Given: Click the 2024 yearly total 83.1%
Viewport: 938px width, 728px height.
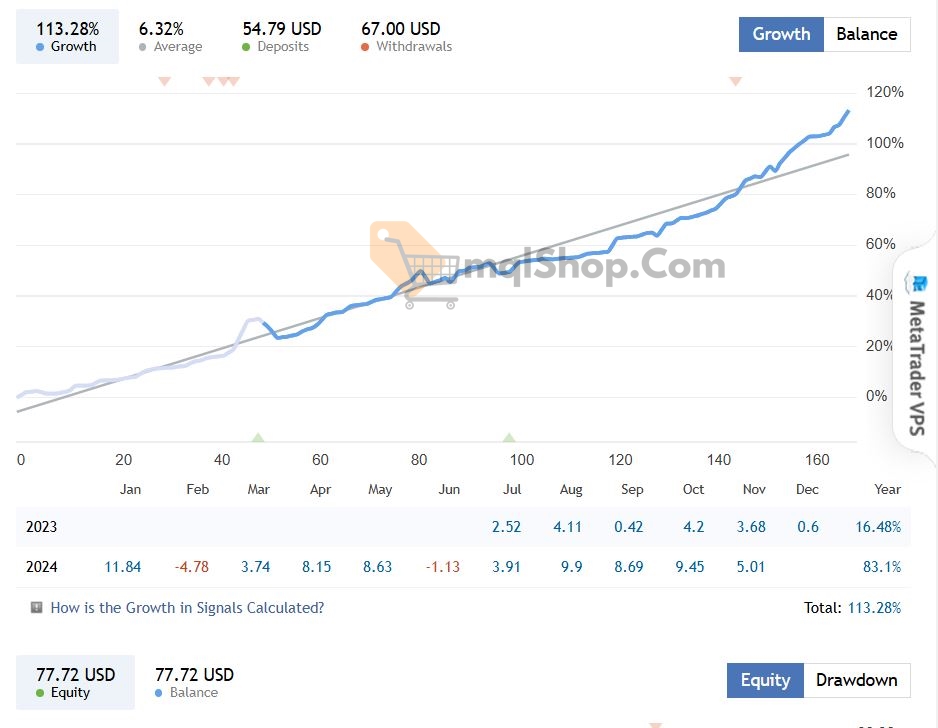Looking at the screenshot, I should (881, 567).
